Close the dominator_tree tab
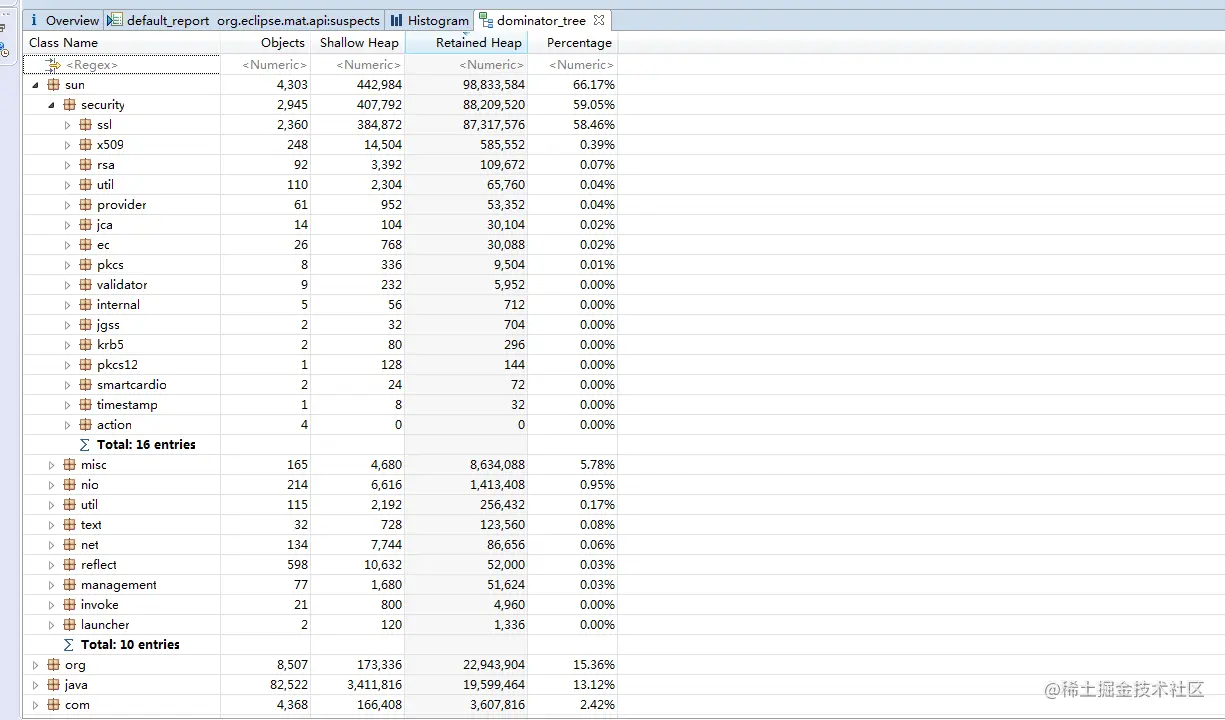1225x720 pixels. pyautogui.click(x=599, y=20)
